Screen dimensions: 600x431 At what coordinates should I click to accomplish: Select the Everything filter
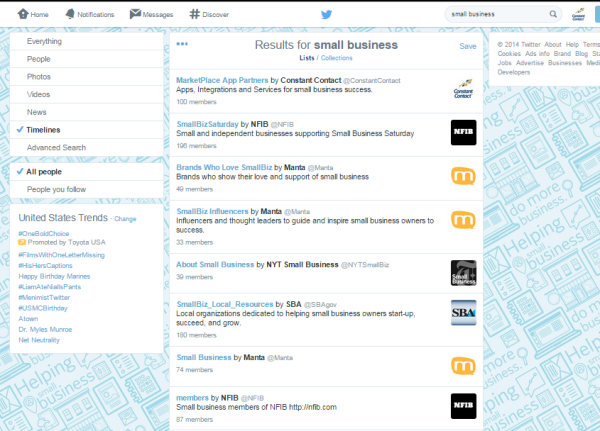pos(86,41)
